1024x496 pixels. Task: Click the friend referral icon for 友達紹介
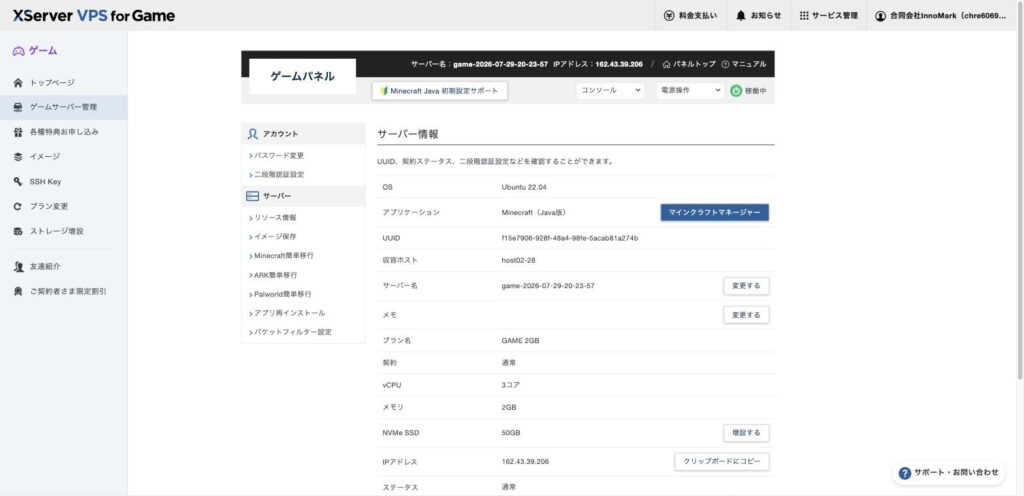(18, 267)
